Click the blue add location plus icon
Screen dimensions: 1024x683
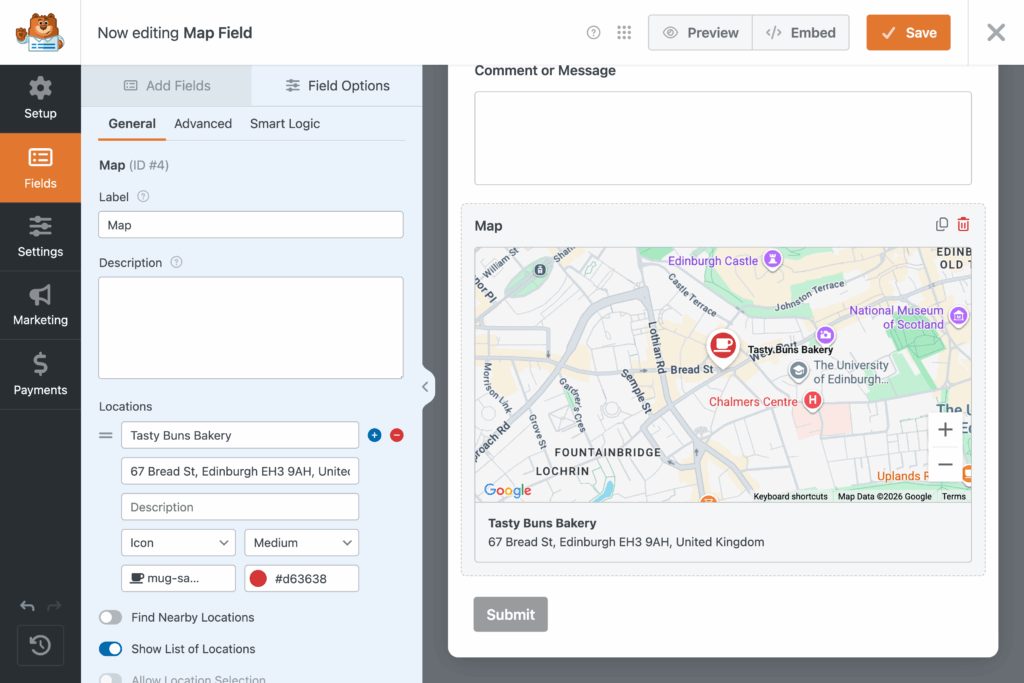[375, 435]
